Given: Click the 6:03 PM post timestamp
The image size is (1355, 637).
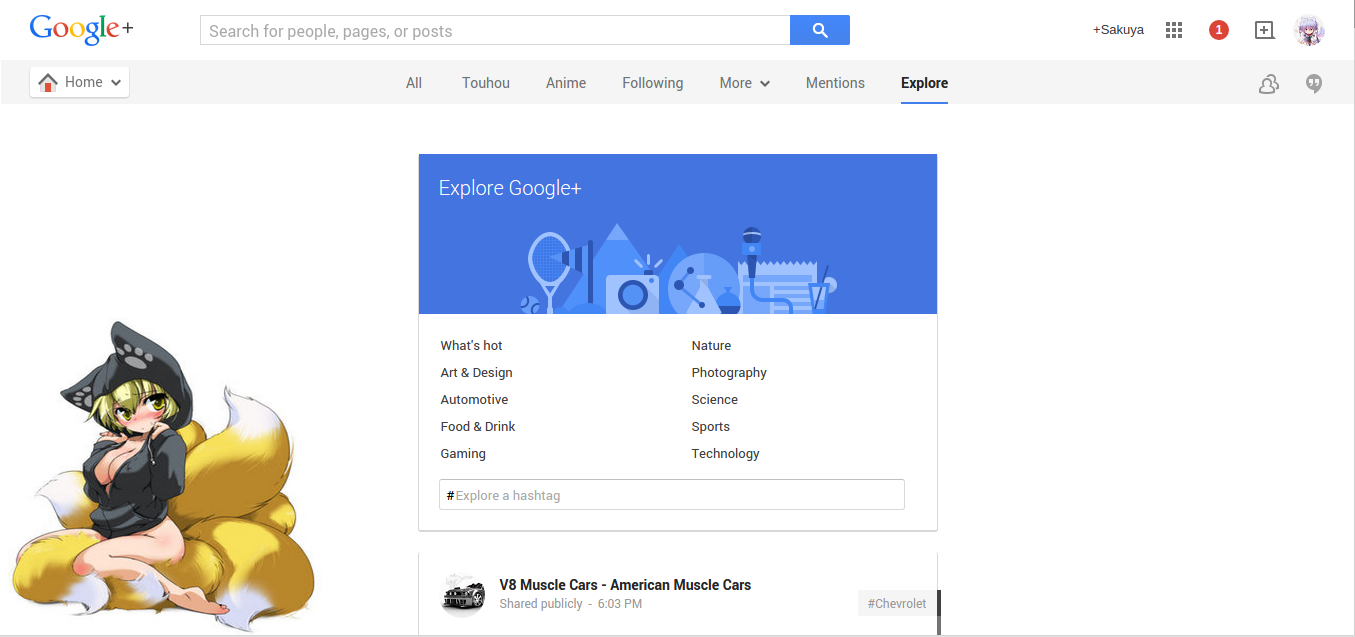Looking at the screenshot, I should coord(620,604).
